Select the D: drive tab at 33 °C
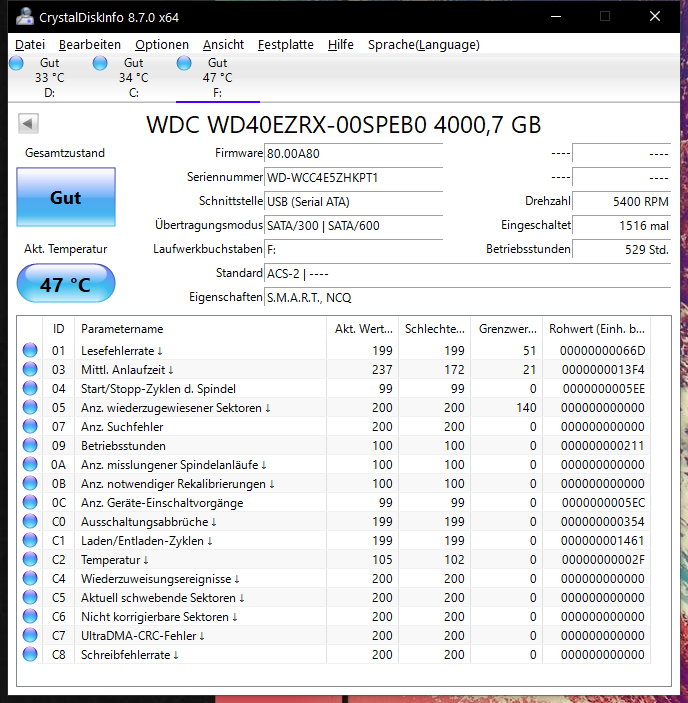This screenshot has height=703, width=688. 49,78
